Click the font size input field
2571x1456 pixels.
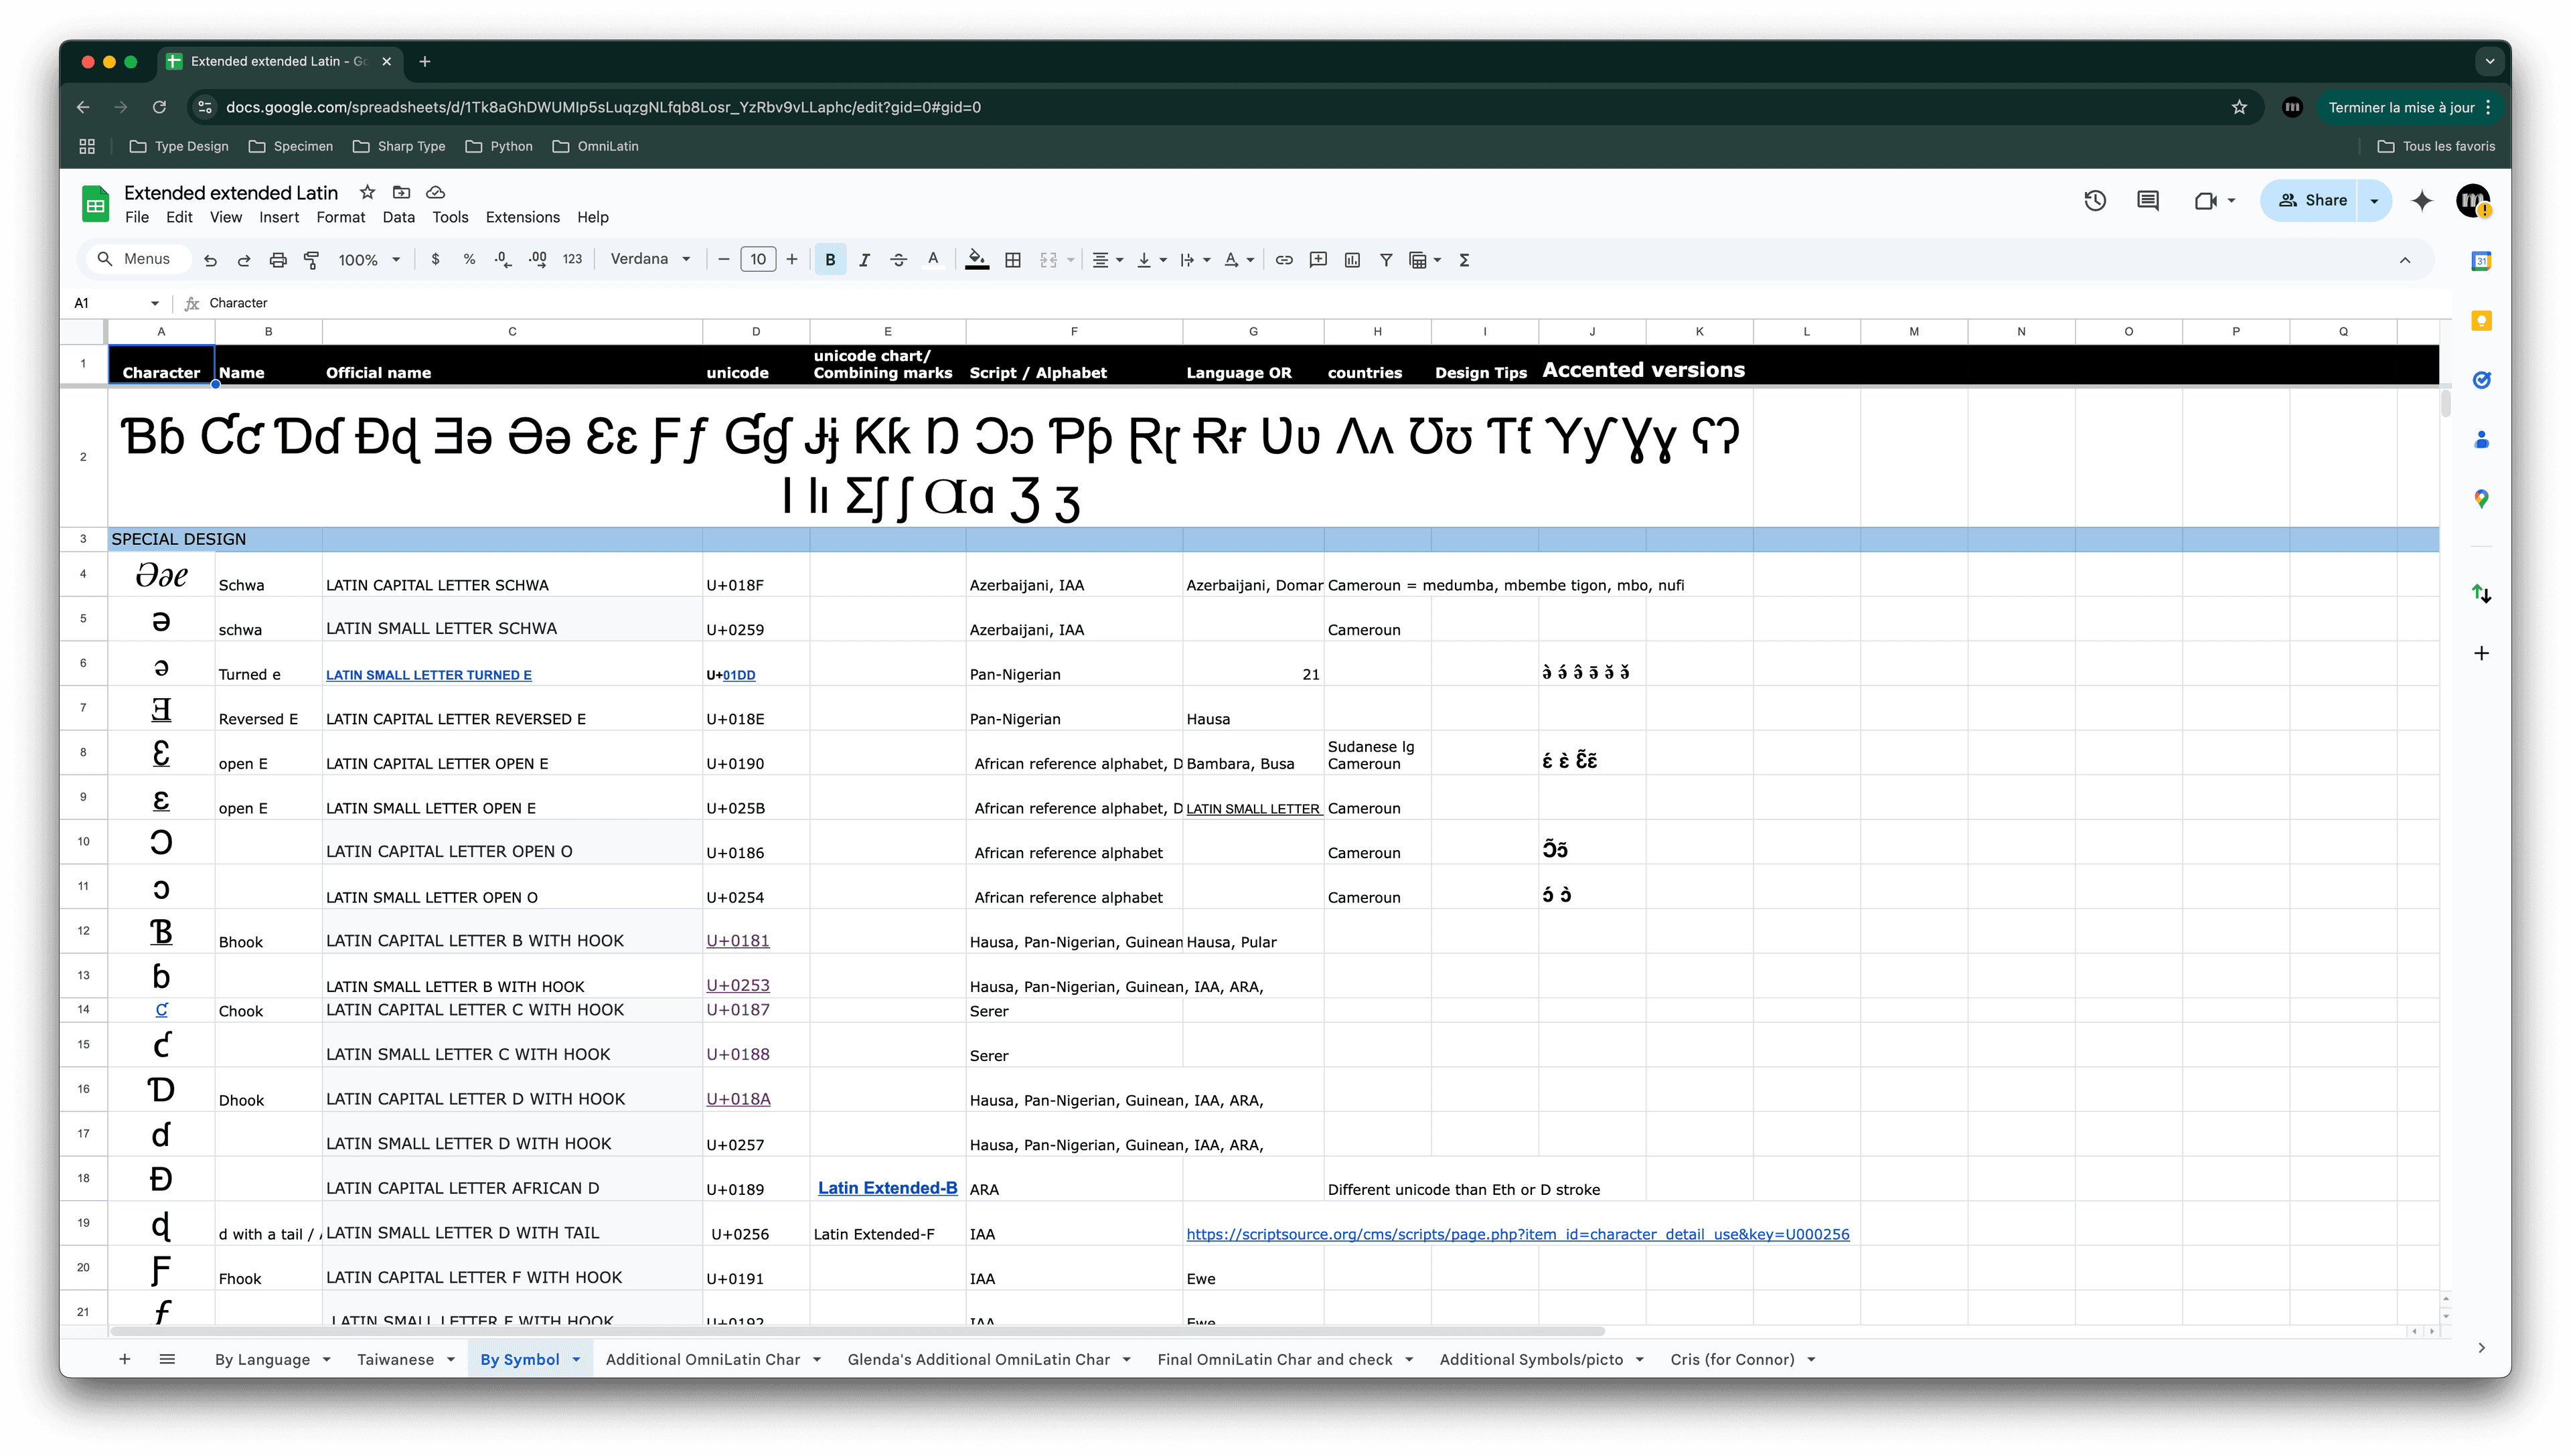757,260
